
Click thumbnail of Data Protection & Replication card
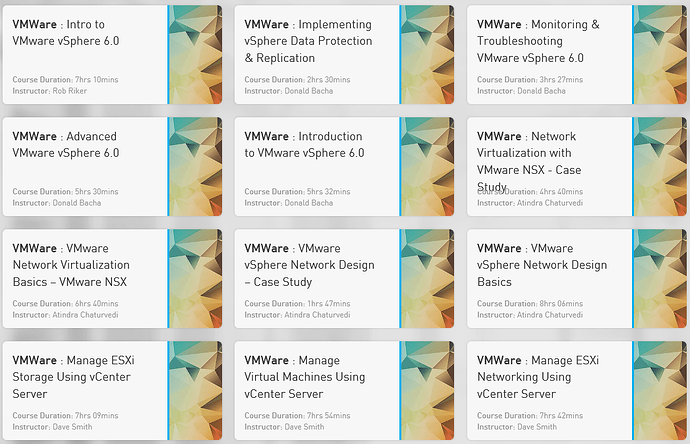point(427,55)
